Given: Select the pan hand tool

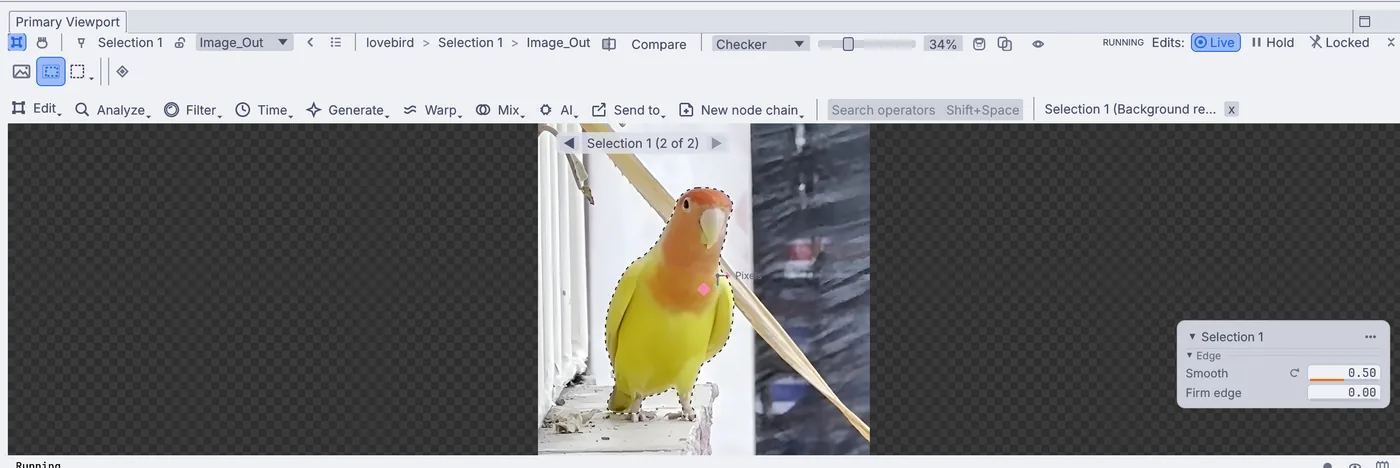Looking at the screenshot, I should point(42,42).
